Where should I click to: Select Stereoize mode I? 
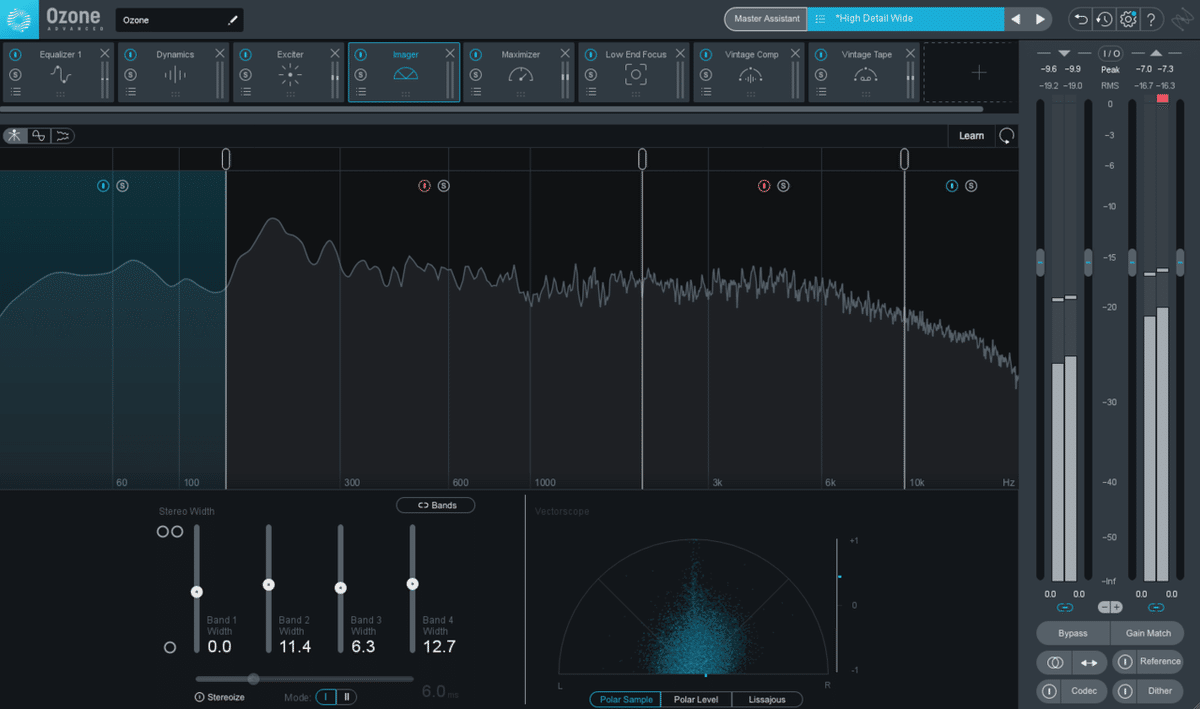point(326,697)
